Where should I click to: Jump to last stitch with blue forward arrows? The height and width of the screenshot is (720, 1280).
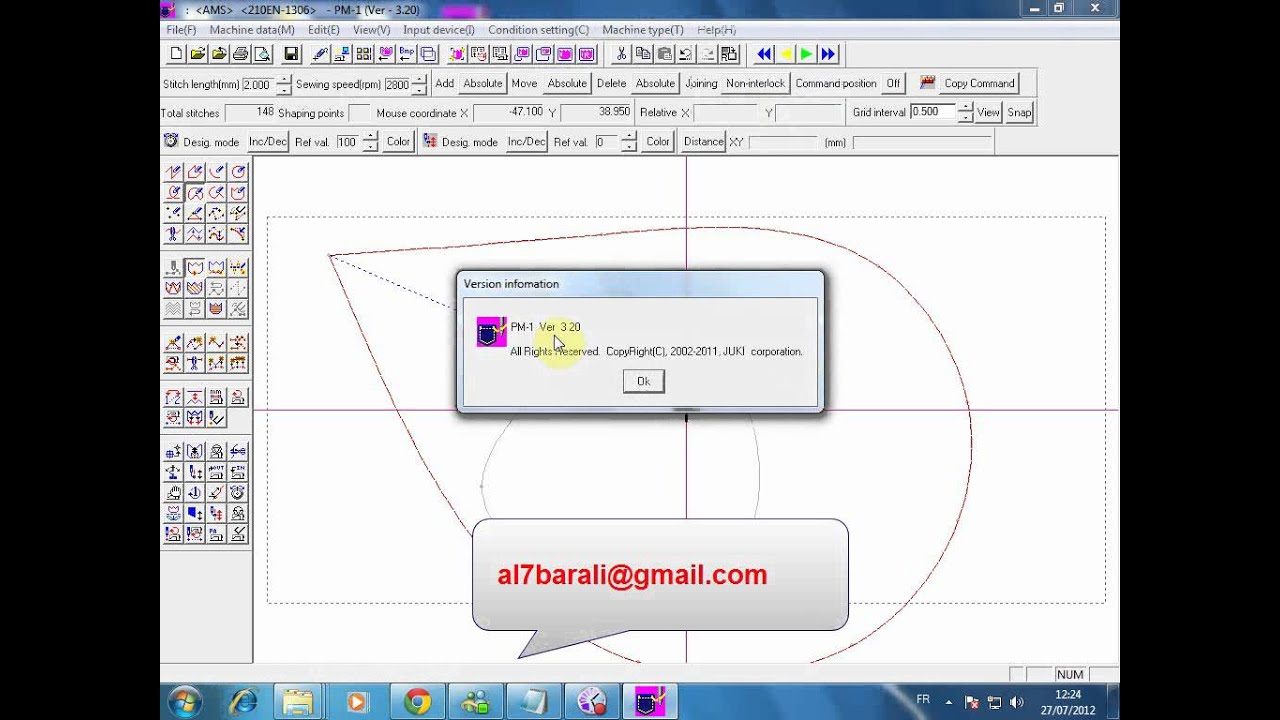[829, 54]
